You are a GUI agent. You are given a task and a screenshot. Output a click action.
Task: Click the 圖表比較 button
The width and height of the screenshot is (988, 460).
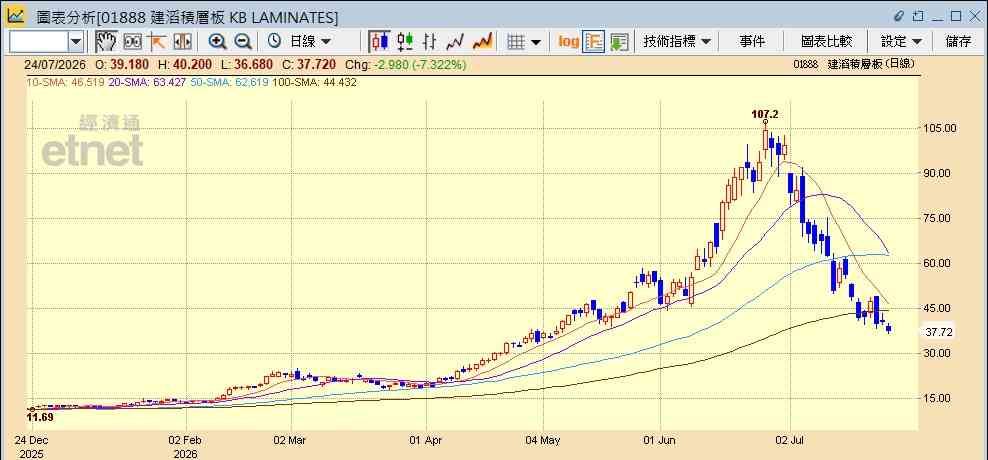tap(827, 42)
